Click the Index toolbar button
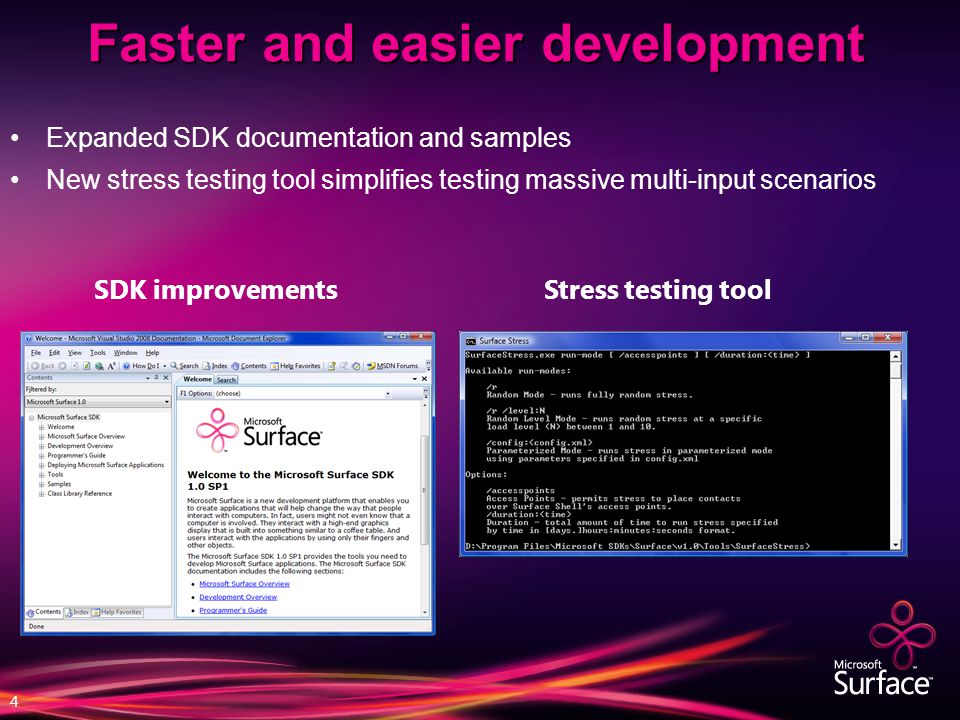The width and height of the screenshot is (960, 720). coord(216,366)
